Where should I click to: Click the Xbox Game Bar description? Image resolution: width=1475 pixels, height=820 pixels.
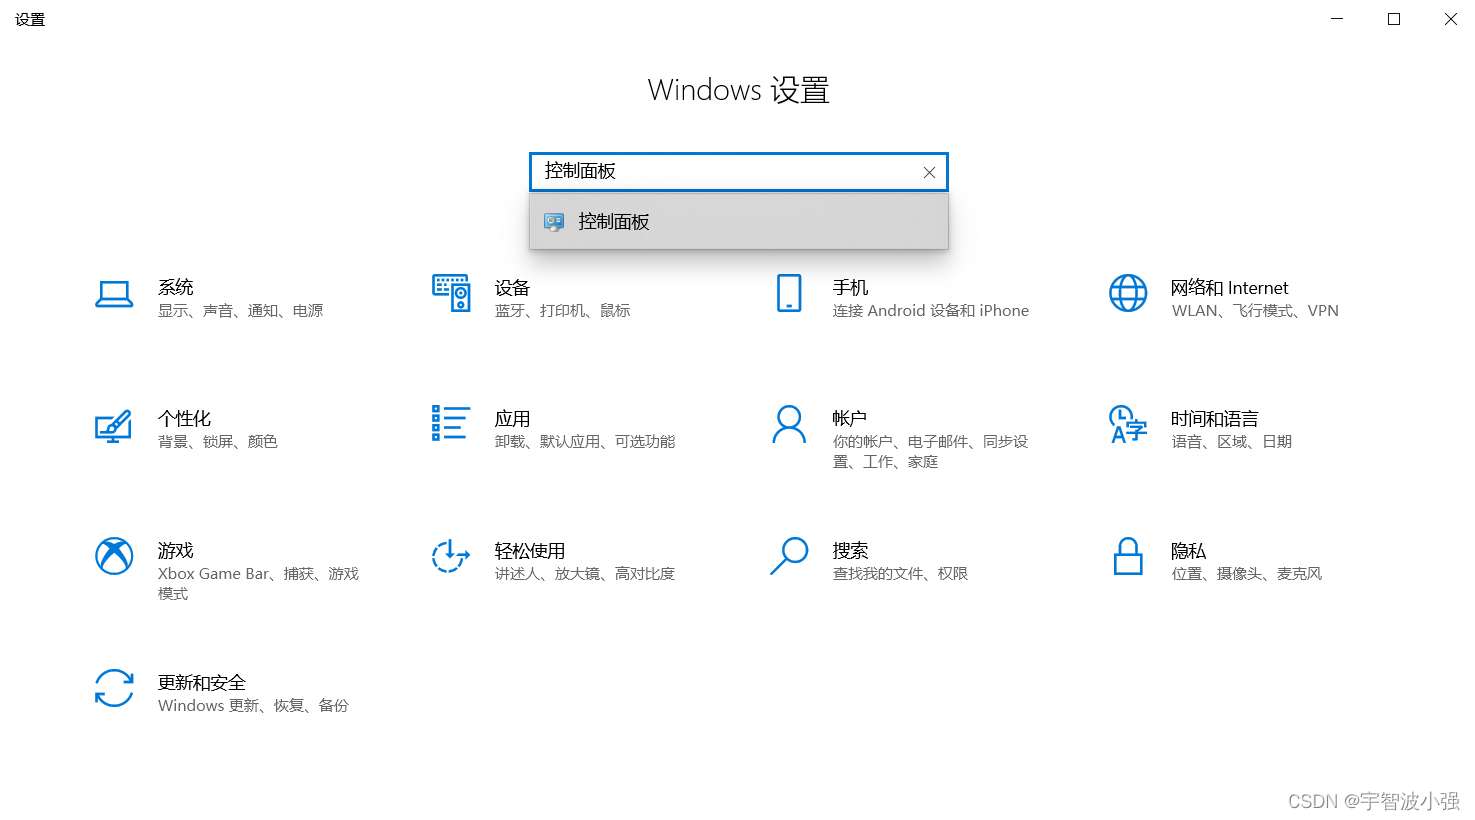pos(258,584)
